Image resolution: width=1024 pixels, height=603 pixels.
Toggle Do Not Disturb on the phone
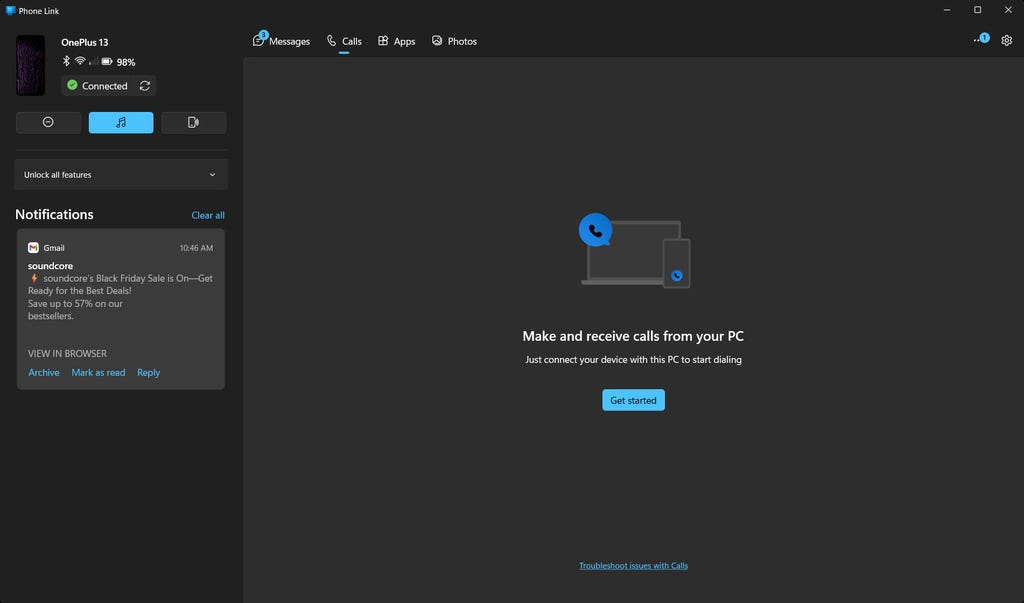[48, 122]
